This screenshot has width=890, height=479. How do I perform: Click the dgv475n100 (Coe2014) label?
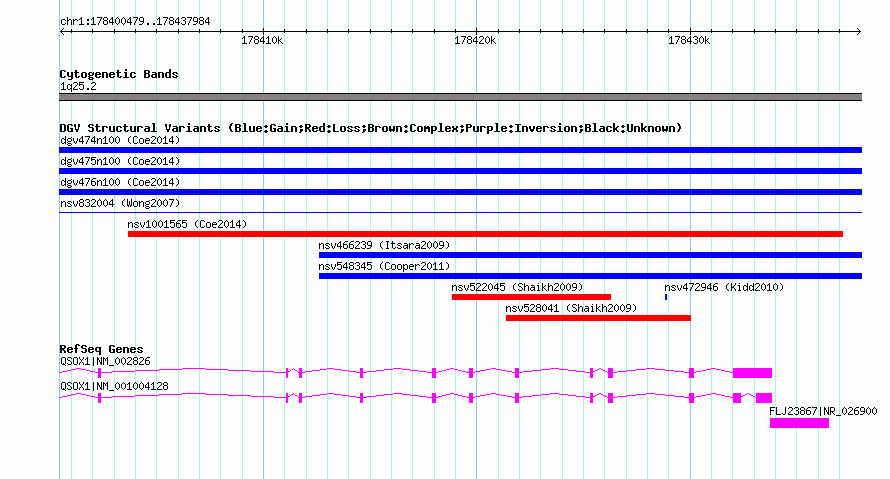pos(120,161)
